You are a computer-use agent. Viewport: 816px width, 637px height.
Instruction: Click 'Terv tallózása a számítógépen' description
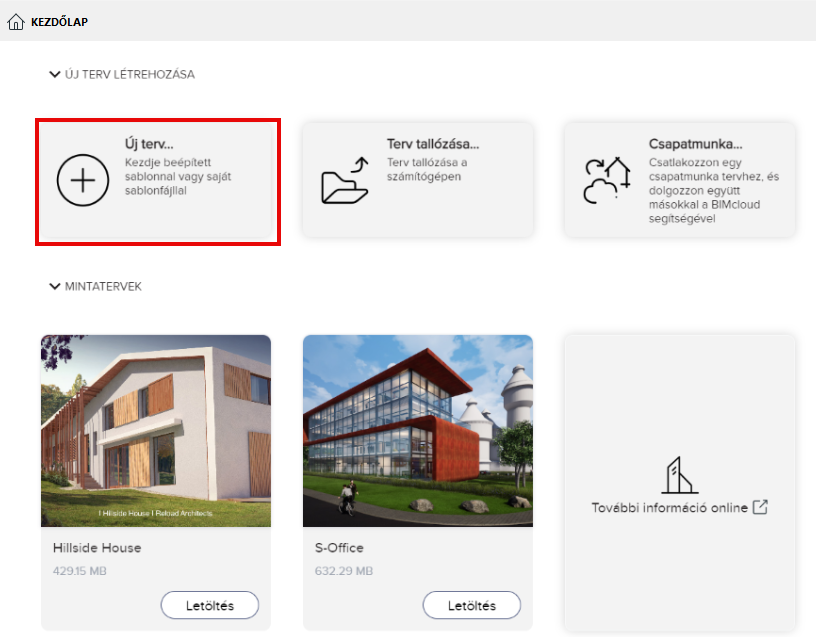tap(427, 169)
